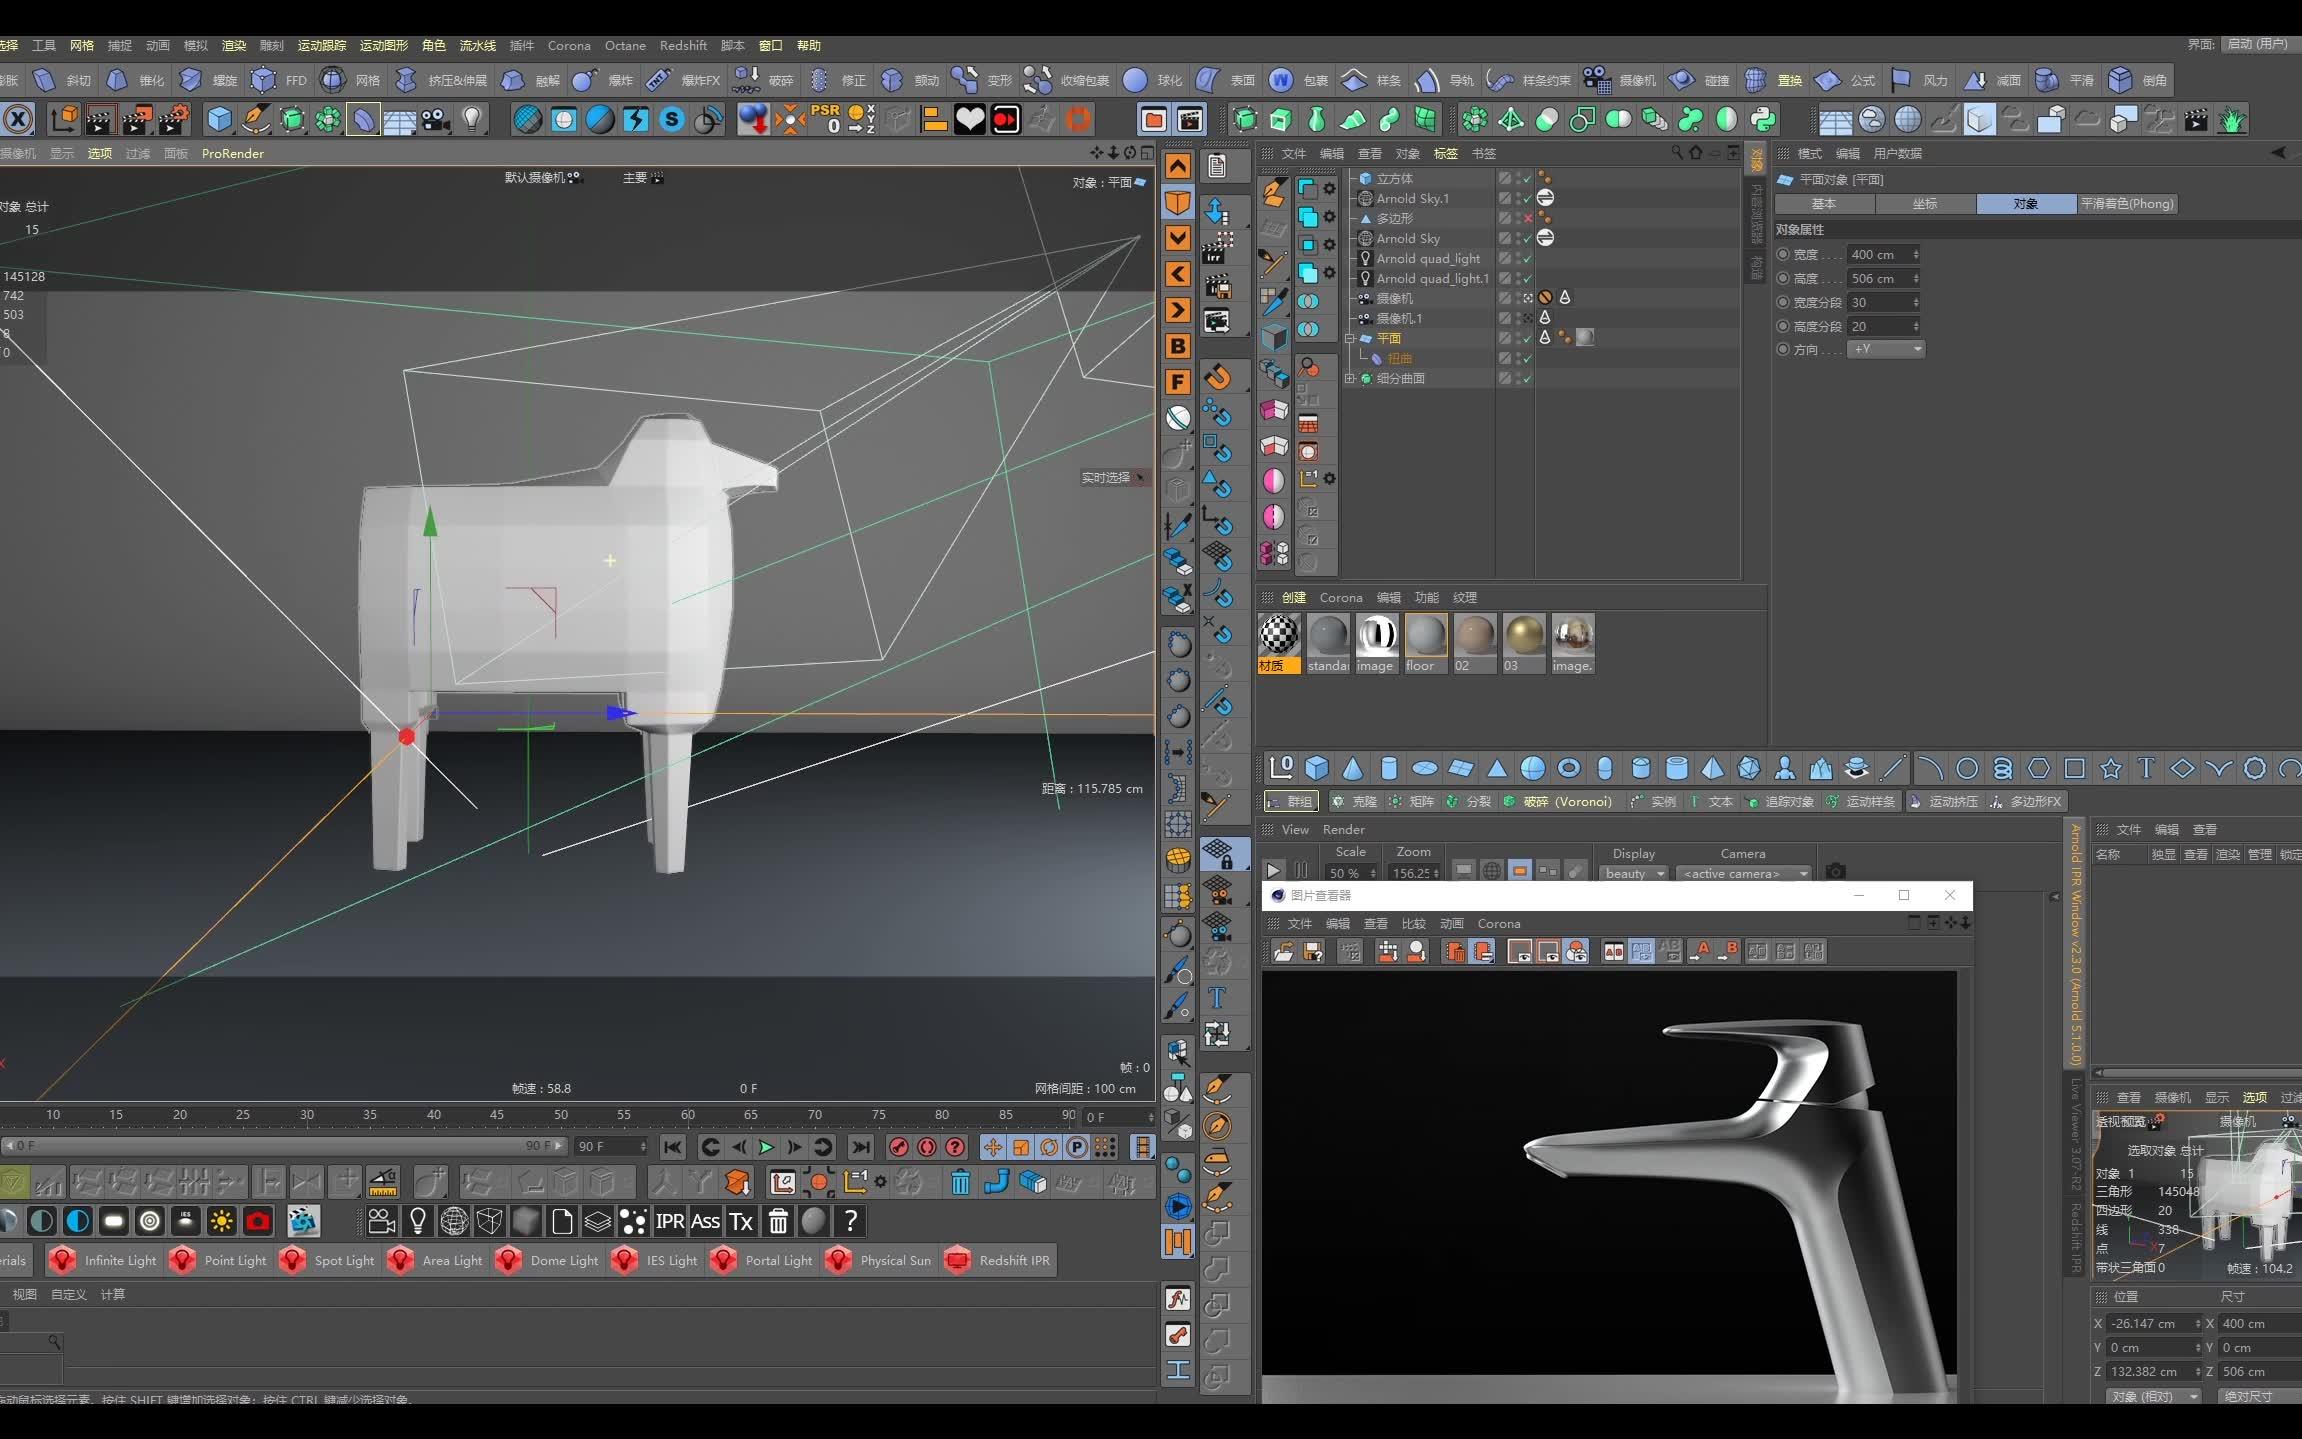This screenshot has width=2302, height=1439.
Task: Toggle enable check for Arnold quad_light
Action: tap(1526, 258)
